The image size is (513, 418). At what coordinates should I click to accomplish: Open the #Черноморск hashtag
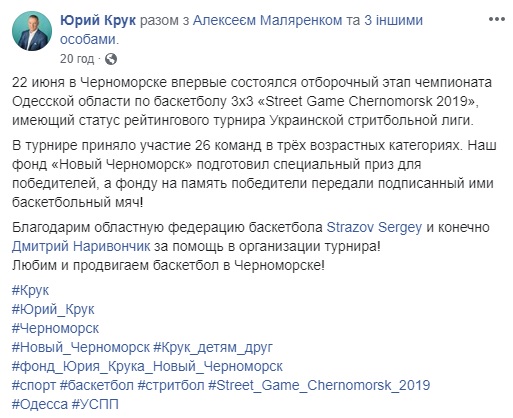click(55, 328)
